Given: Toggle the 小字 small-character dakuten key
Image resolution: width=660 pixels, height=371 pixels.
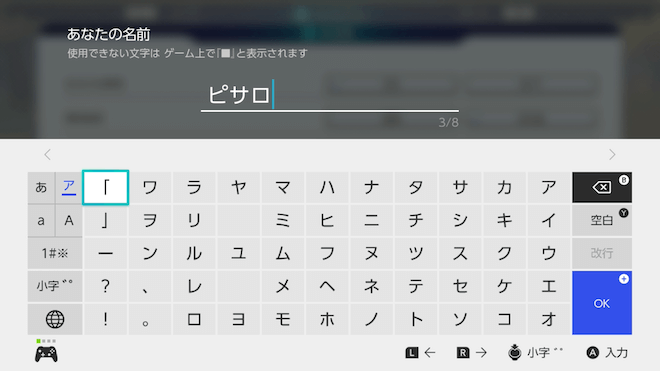Looking at the screenshot, I should (55, 286).
